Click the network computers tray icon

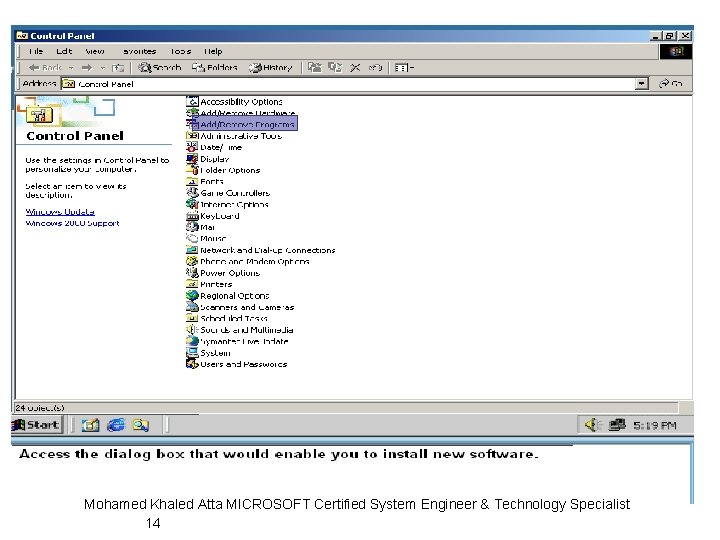[x=617, y=425]
